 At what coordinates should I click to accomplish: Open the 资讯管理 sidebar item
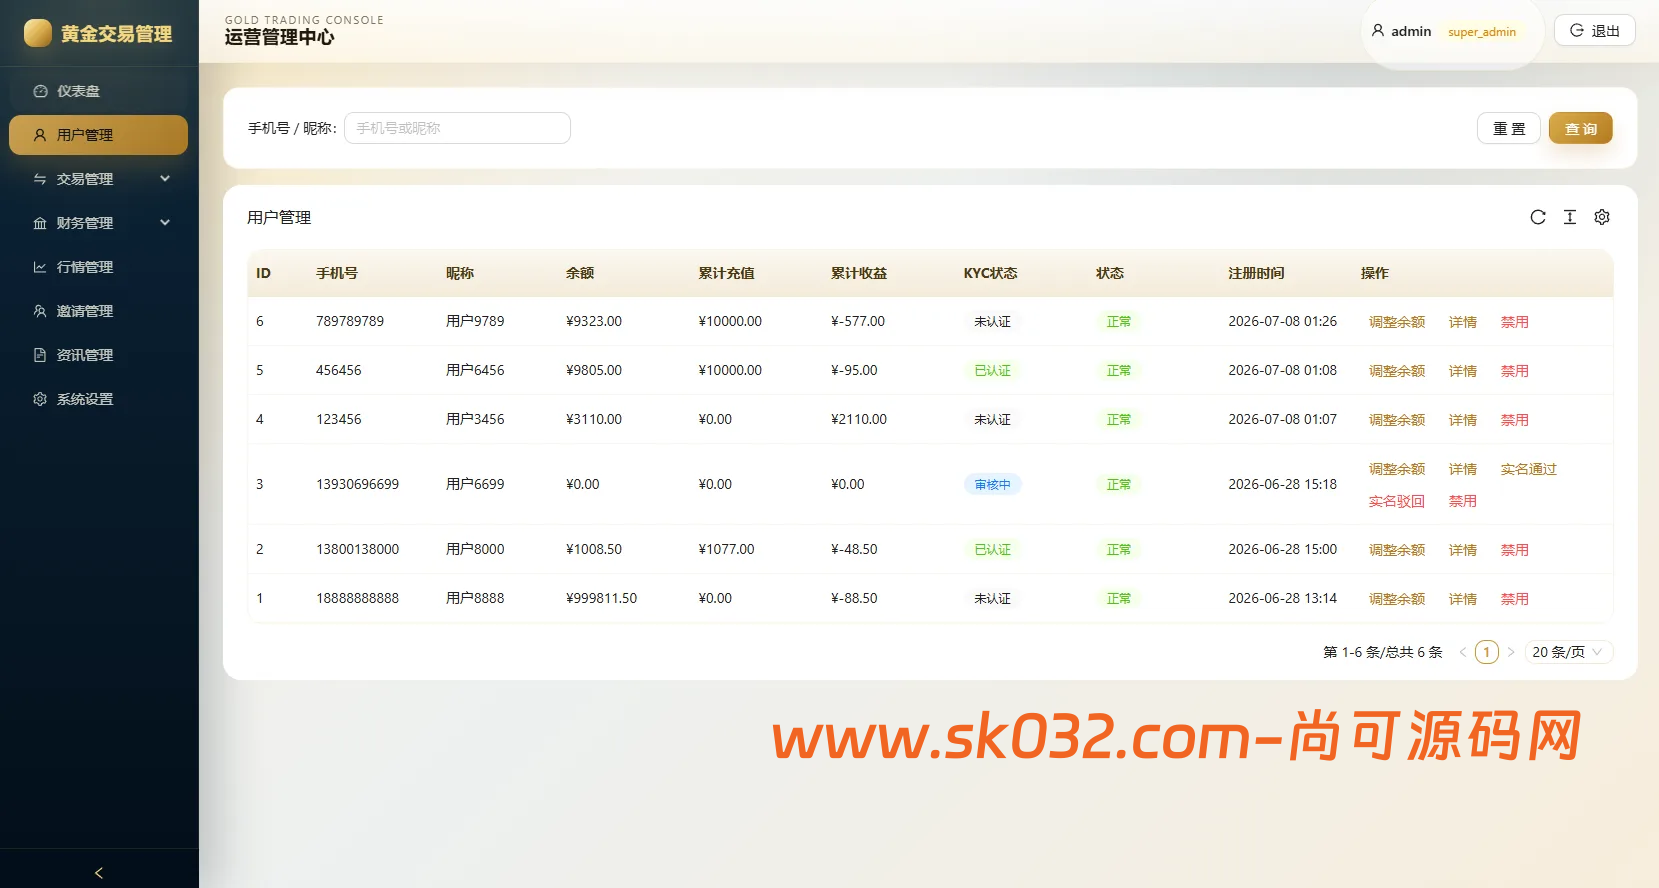point(98,355)
